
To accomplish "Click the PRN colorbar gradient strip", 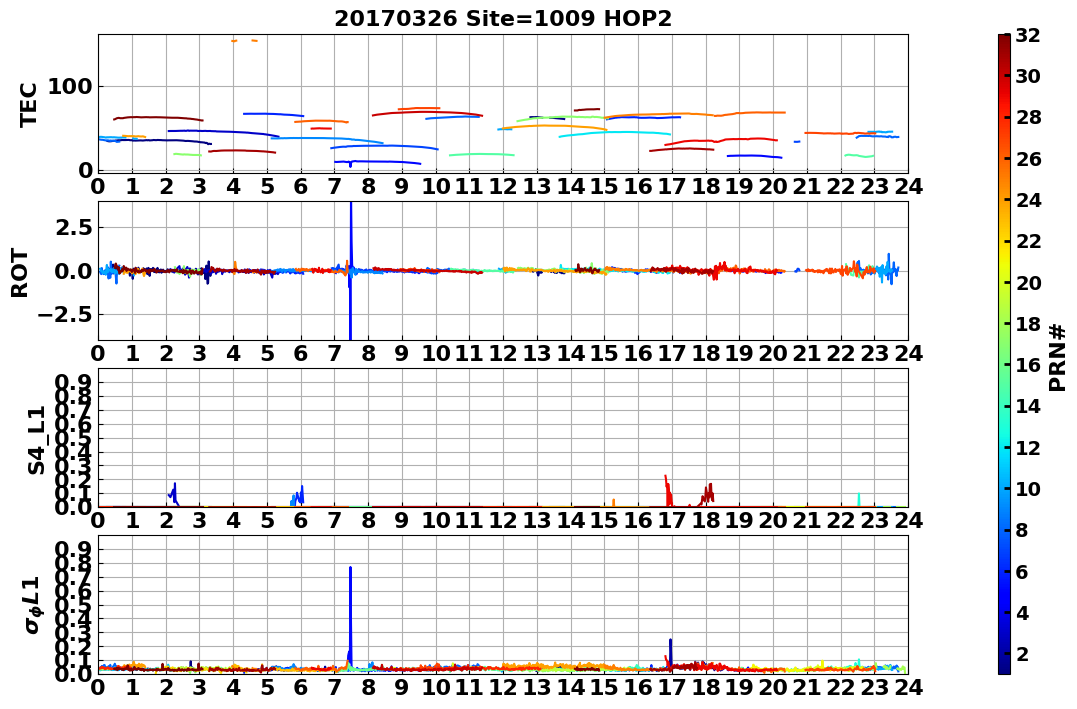I will (1004, 354).
